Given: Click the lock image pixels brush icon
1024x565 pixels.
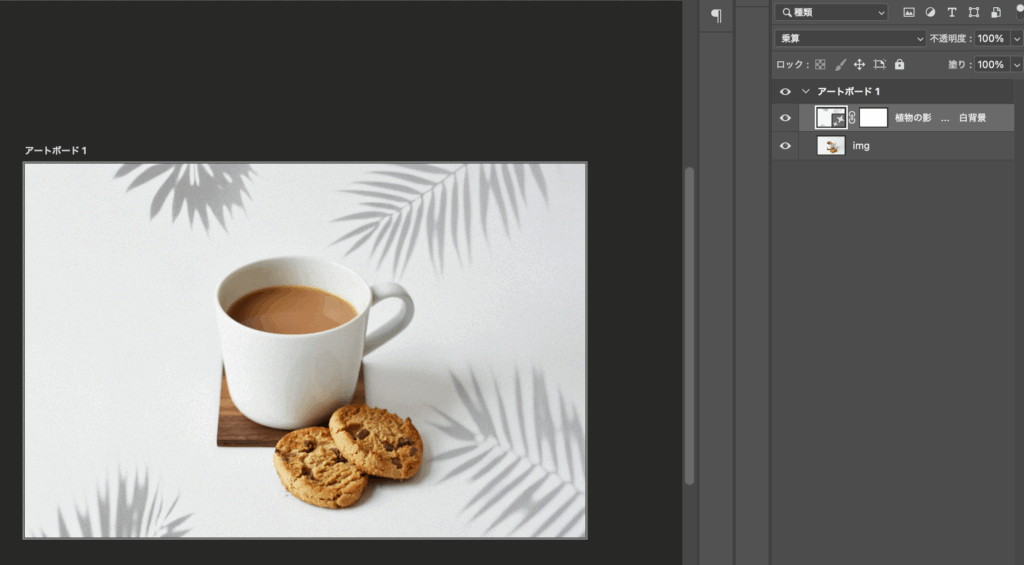Looking at the screenshot, I should click(840, 64).
